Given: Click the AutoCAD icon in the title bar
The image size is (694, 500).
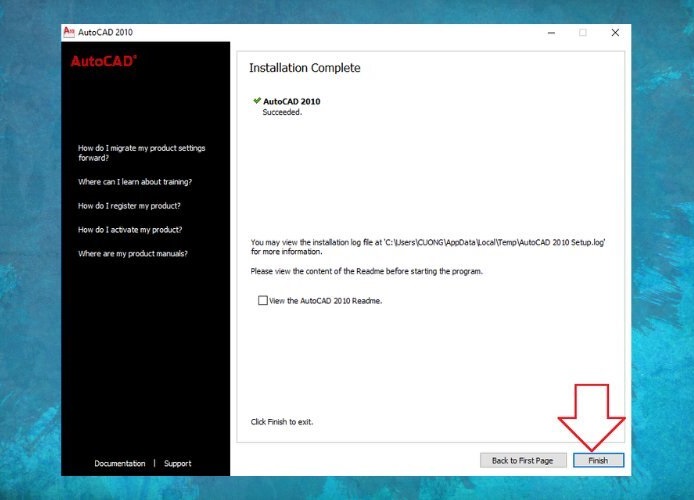Looking at the screenshot, I should click(69, 32).
